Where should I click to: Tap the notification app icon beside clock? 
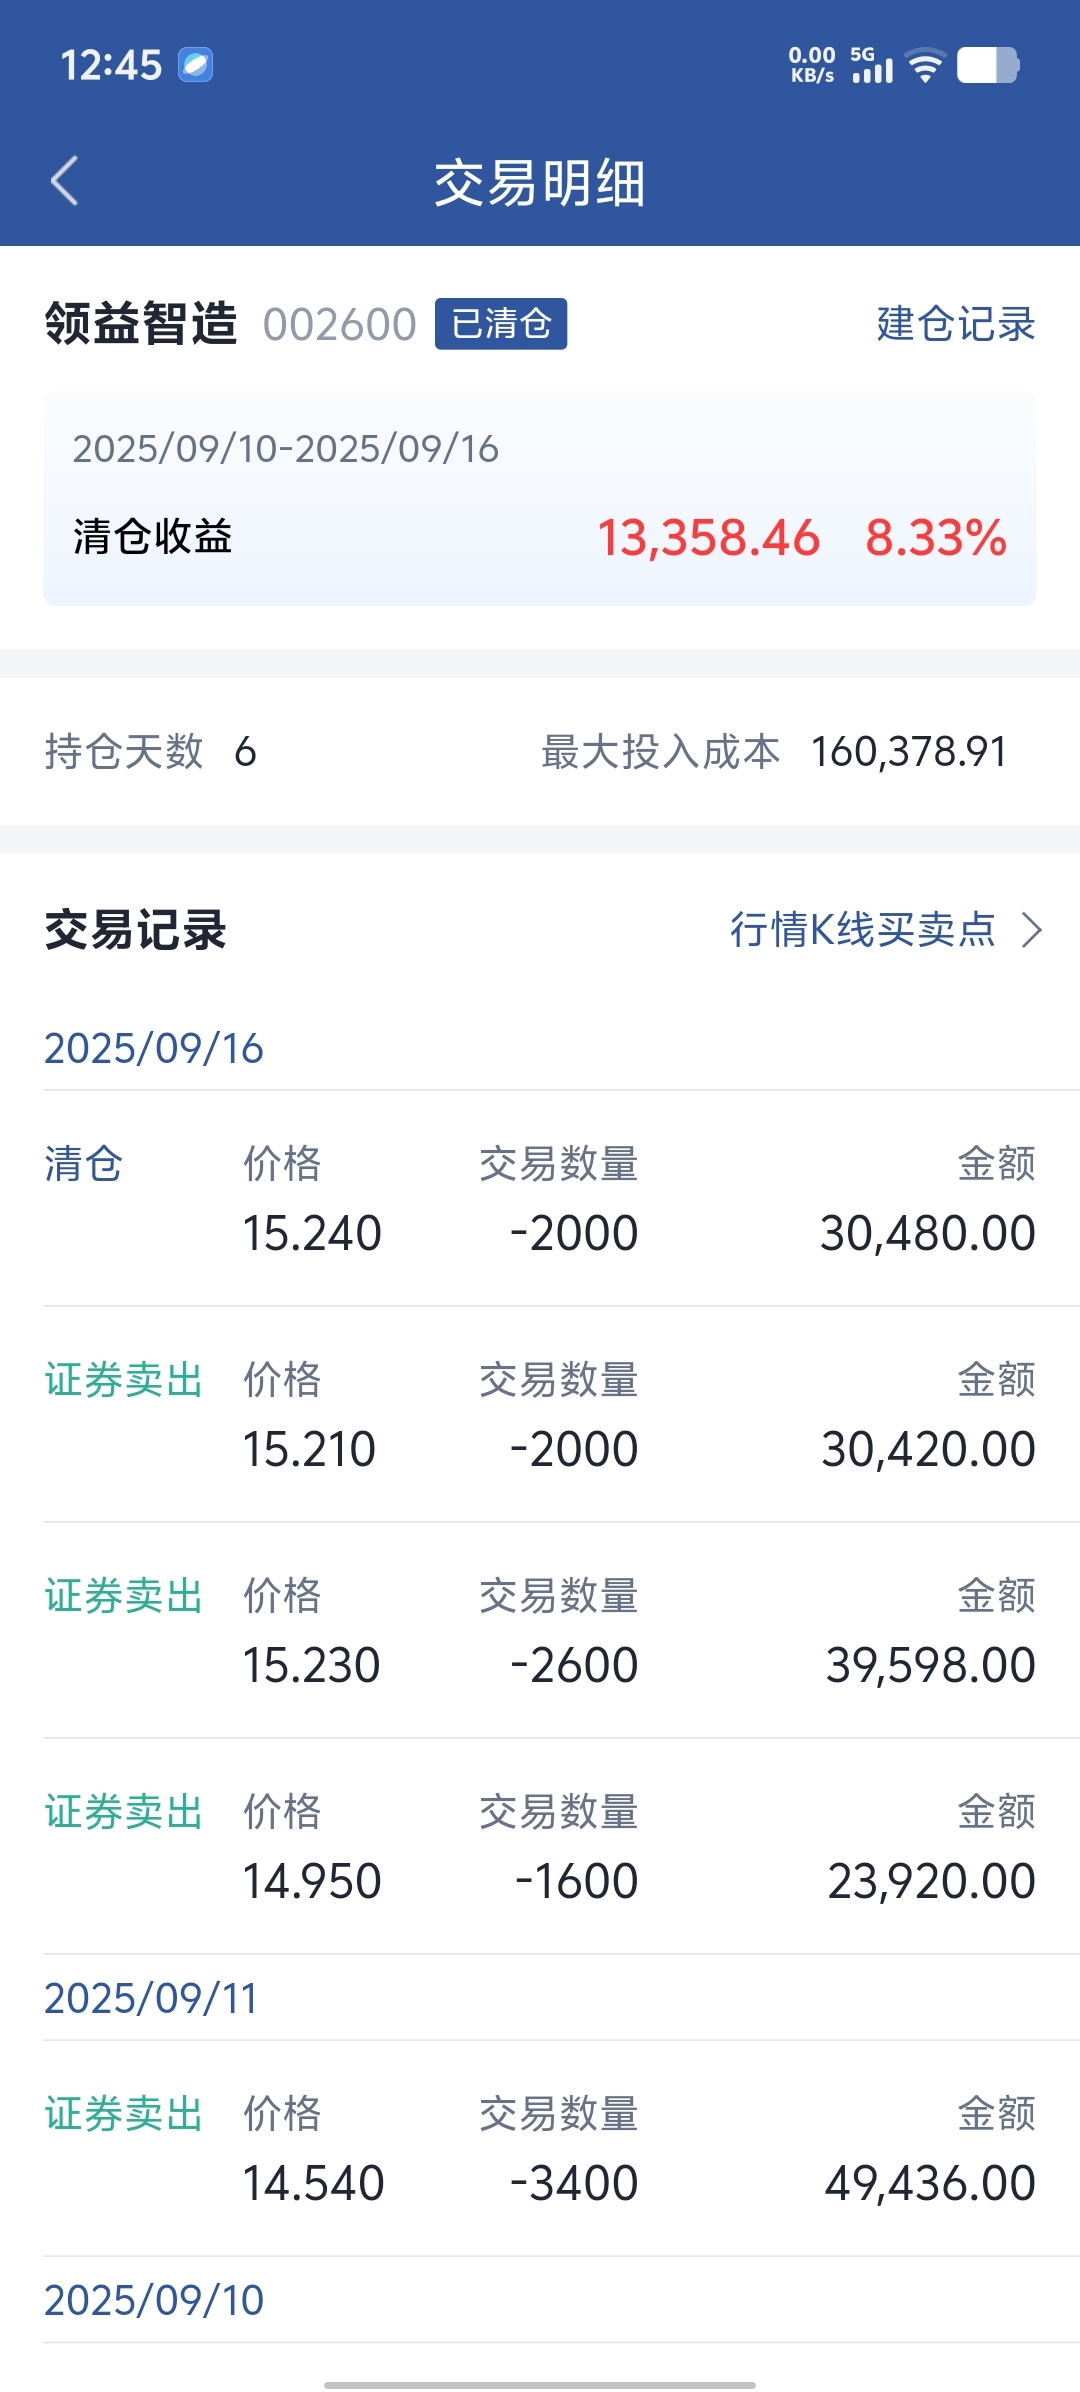pos(196,65)
